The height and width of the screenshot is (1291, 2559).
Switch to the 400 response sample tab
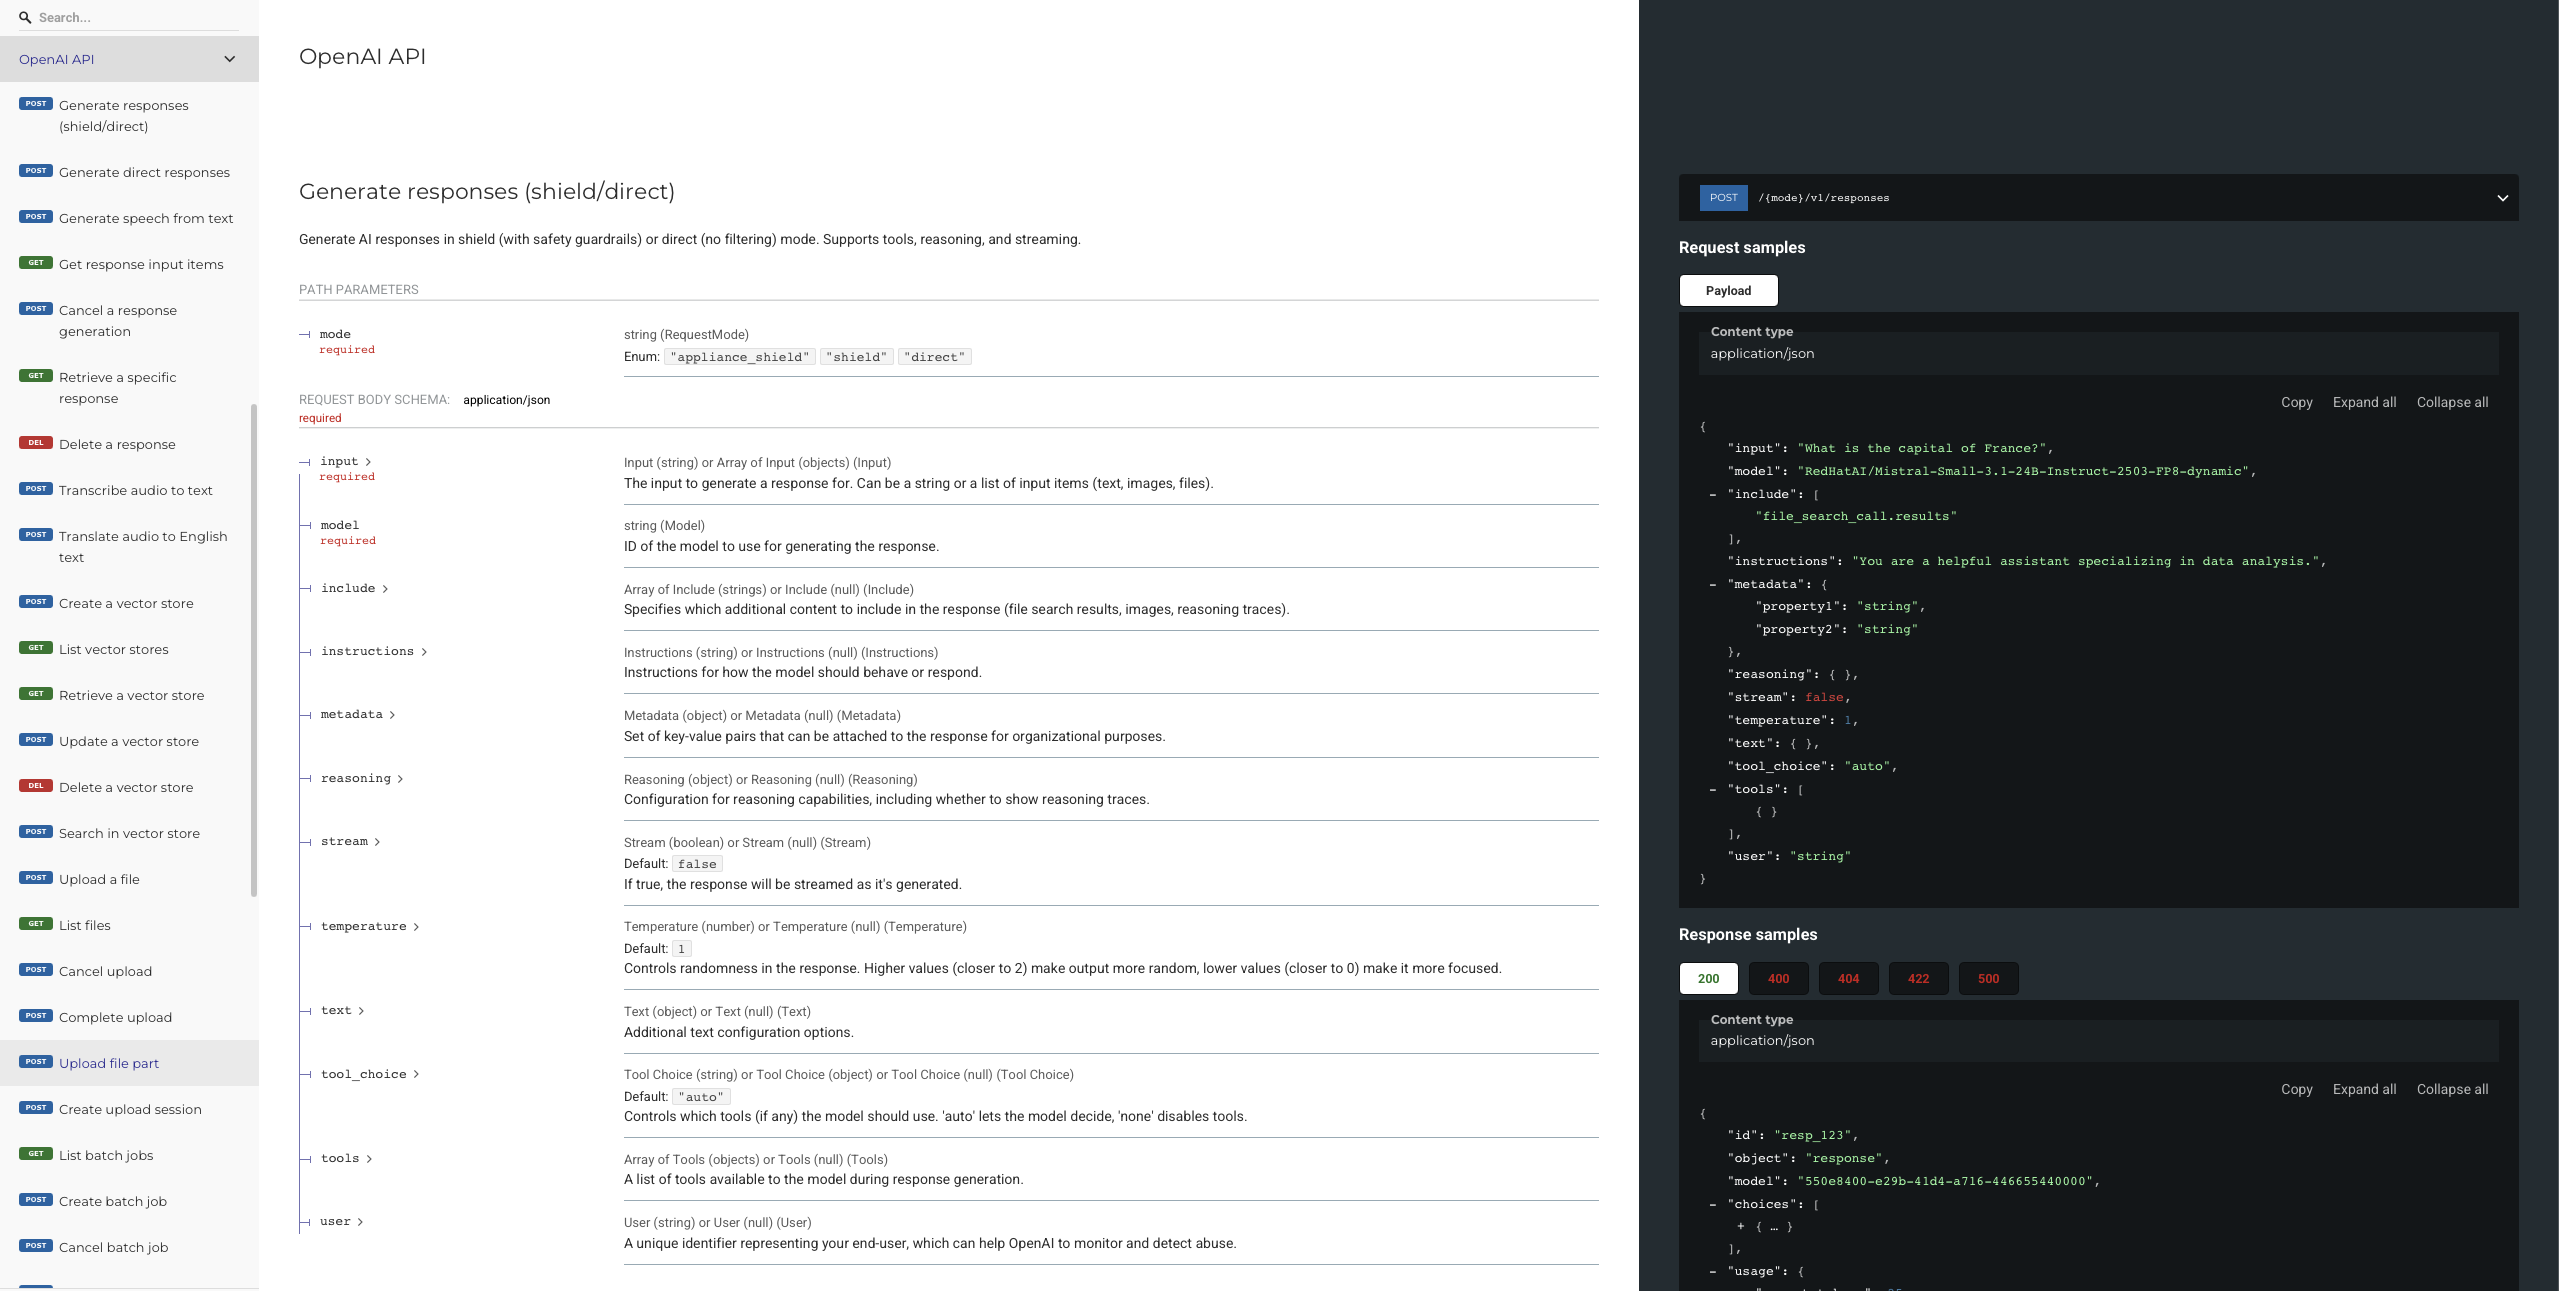(1778, 978)
